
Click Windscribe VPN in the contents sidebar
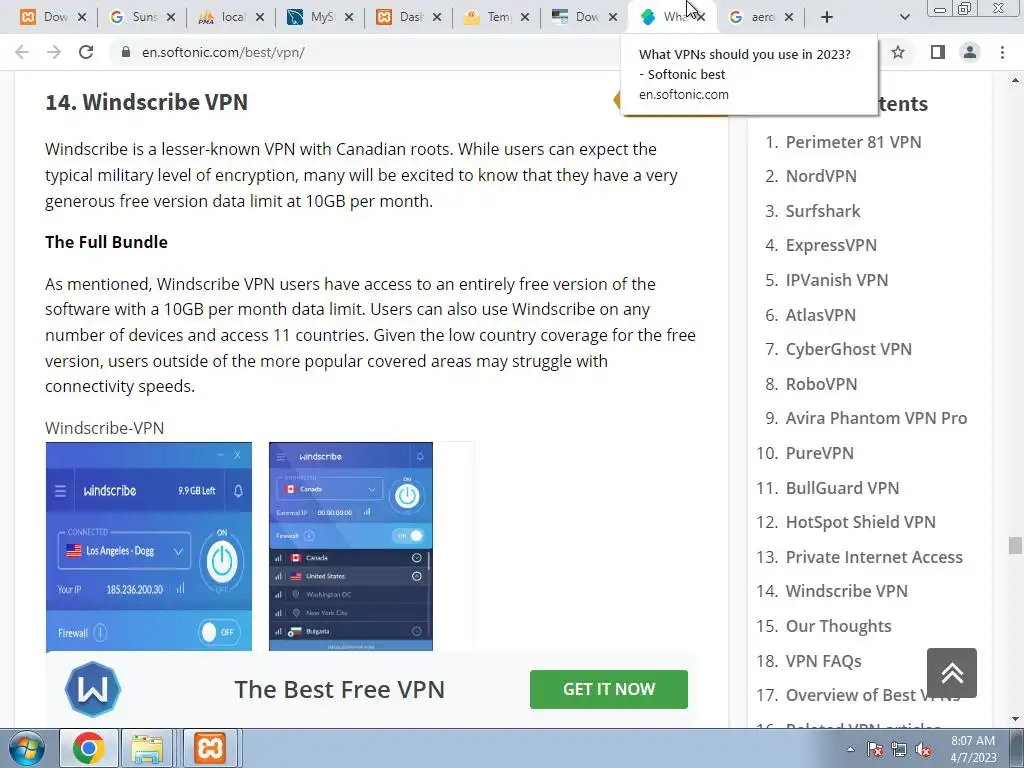pyautogui.click(x=846, y=591)
